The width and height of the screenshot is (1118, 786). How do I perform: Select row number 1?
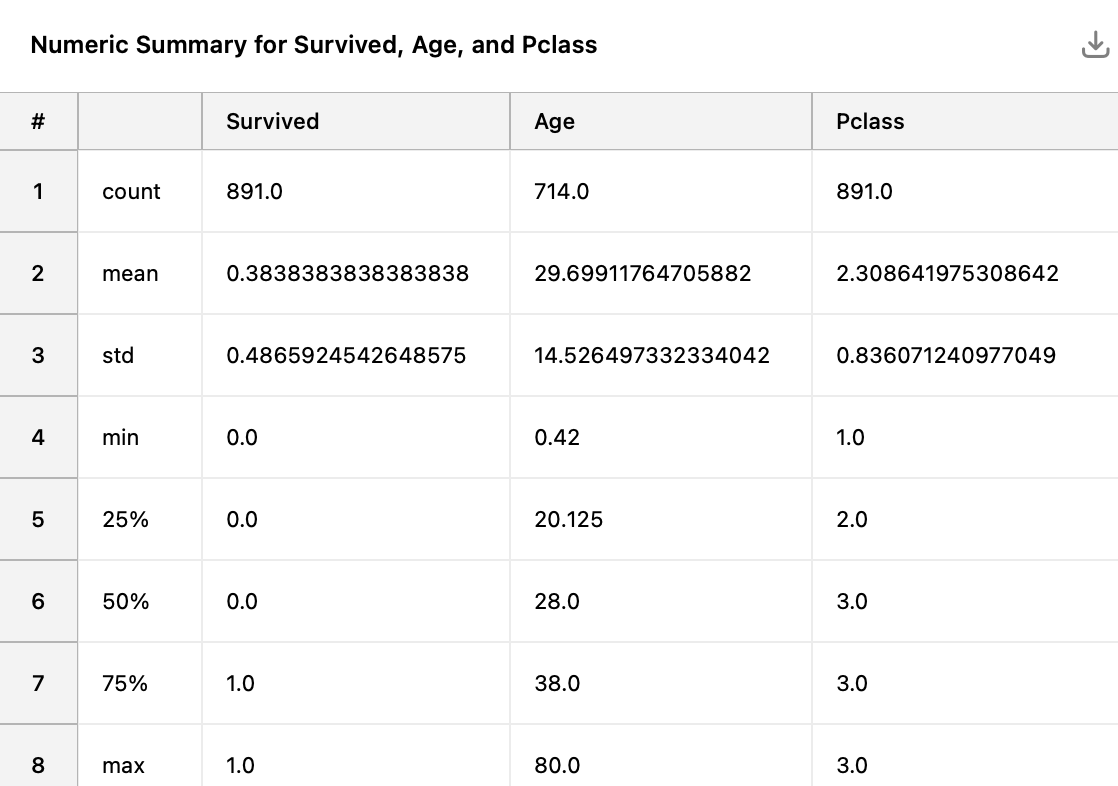coord(37,191)
